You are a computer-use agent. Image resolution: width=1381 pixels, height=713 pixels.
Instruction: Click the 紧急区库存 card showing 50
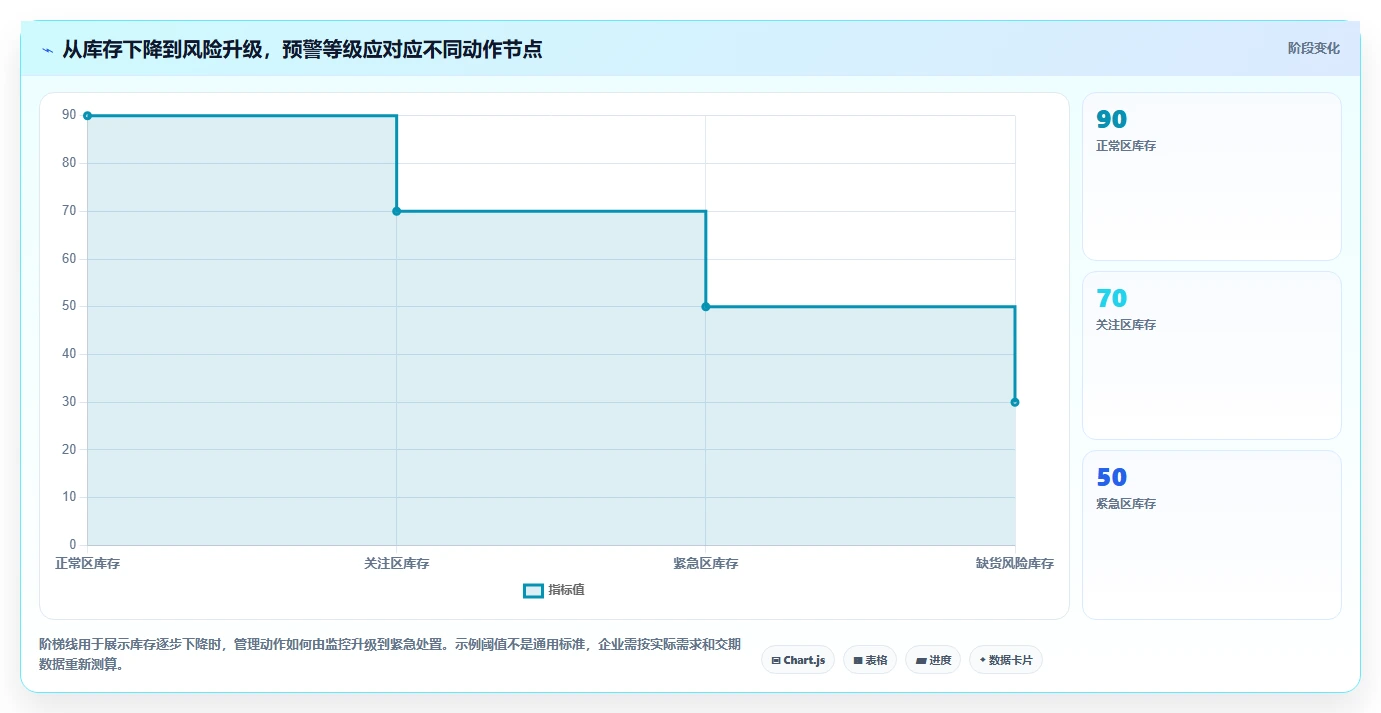point(1212,534)
